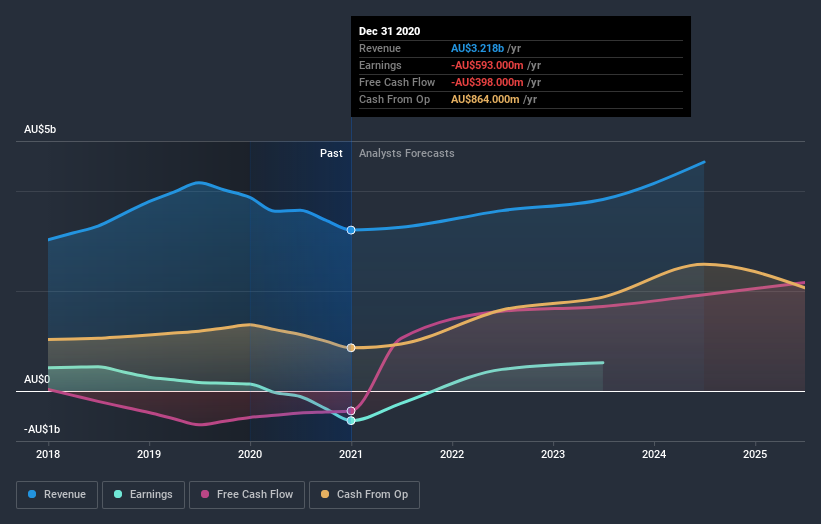This screenshot has height=524, width=821.
Task: Click the -AU$593.000m earnings value
Action: [x=487, y=65]
